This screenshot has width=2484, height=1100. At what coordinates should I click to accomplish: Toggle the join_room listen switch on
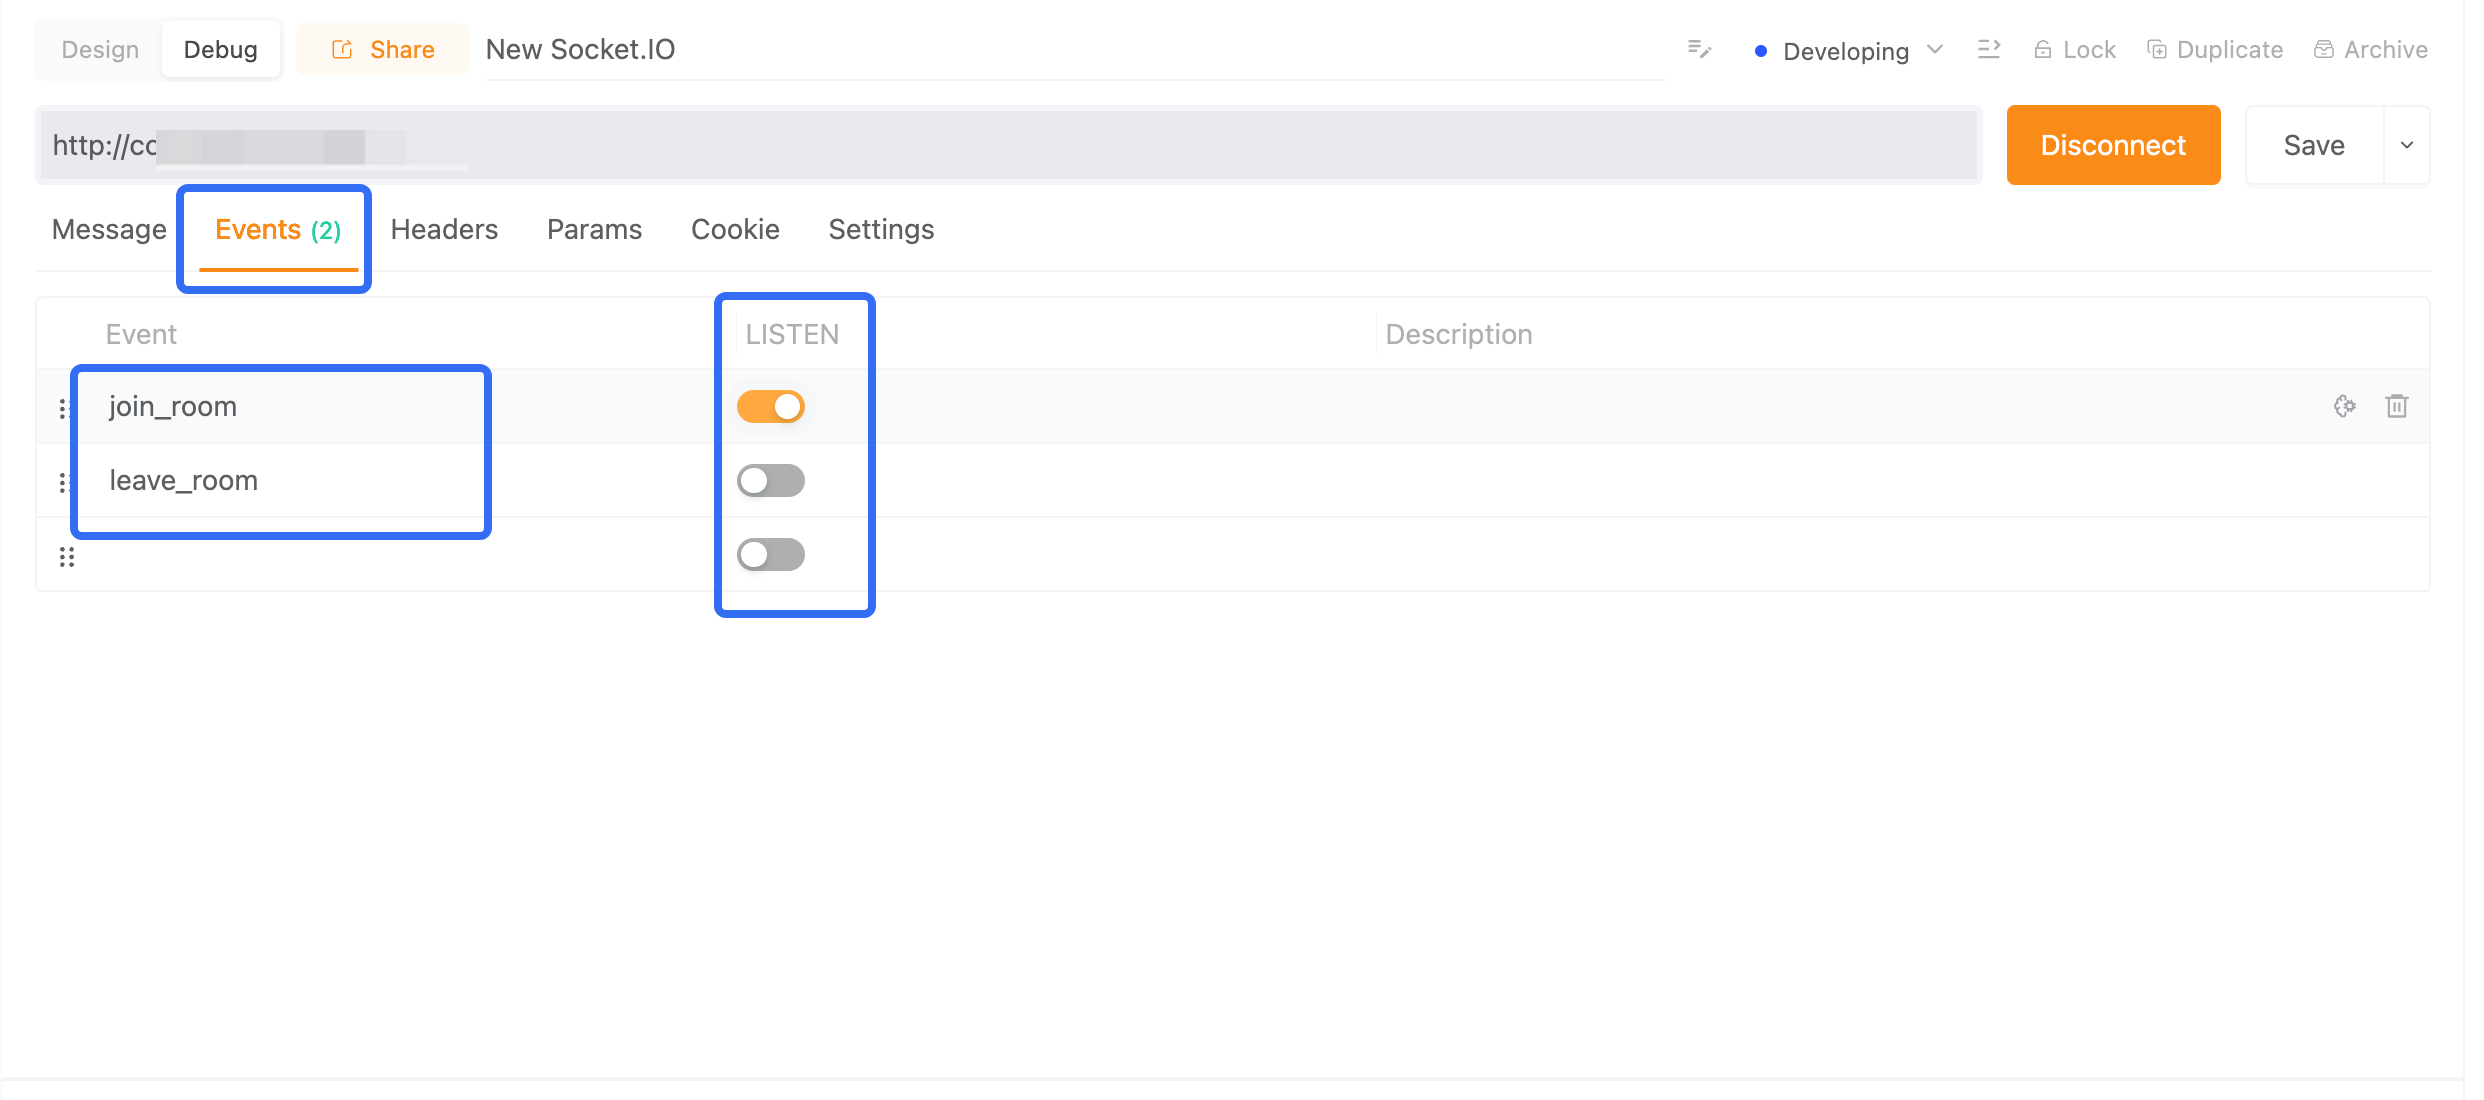[771, 406]
